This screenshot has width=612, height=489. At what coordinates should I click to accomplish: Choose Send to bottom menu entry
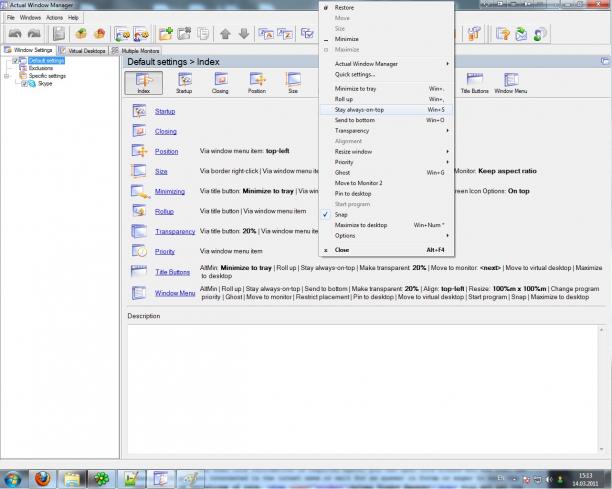coord(387,120)
